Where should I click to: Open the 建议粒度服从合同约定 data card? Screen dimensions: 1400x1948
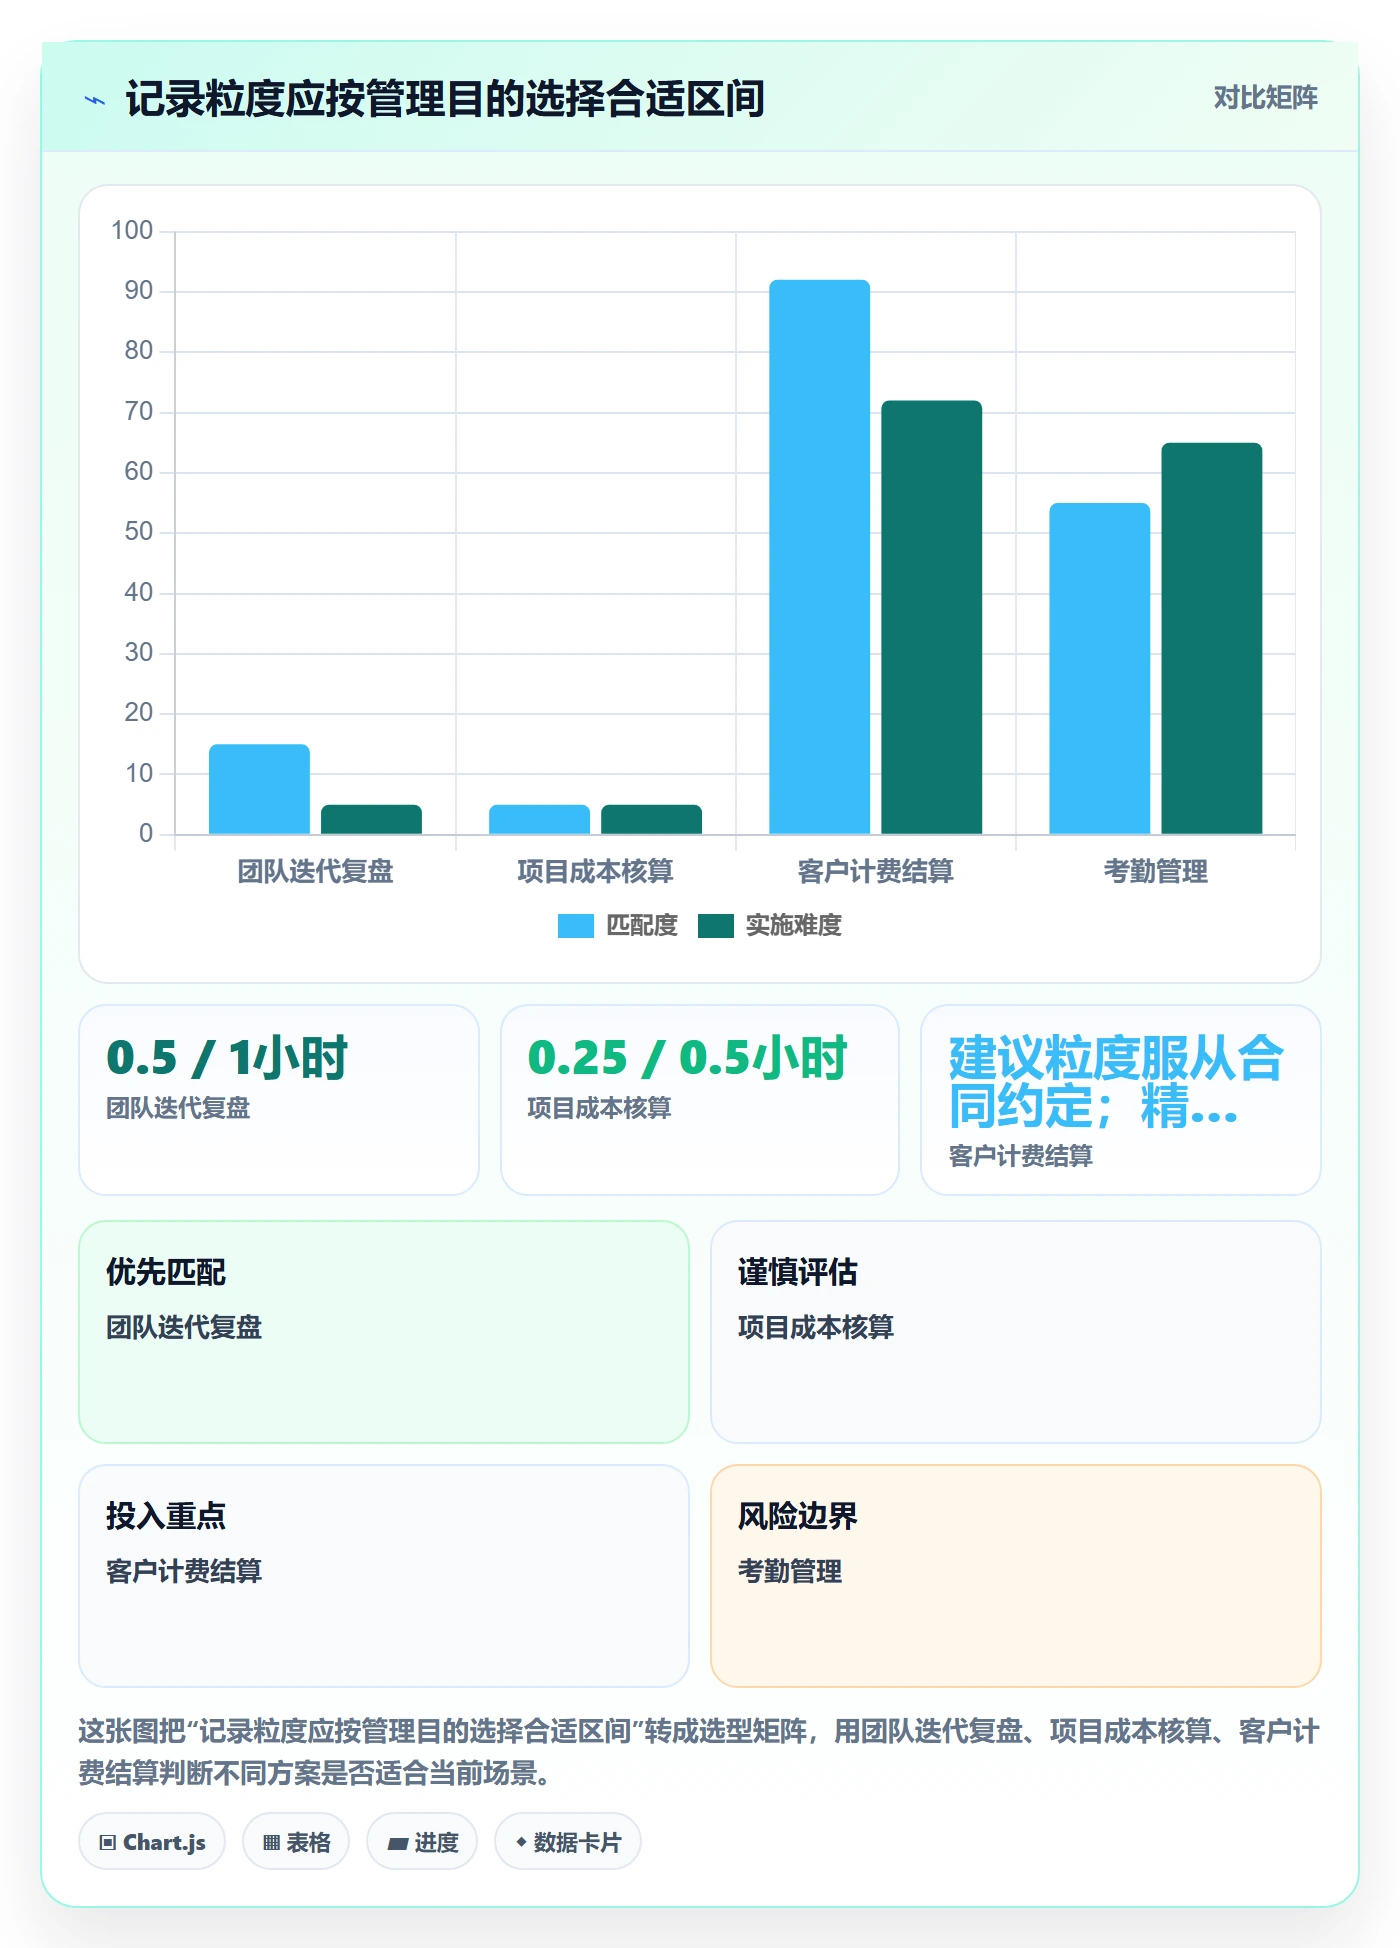pyautogui.click(x=1121, y=1100)
